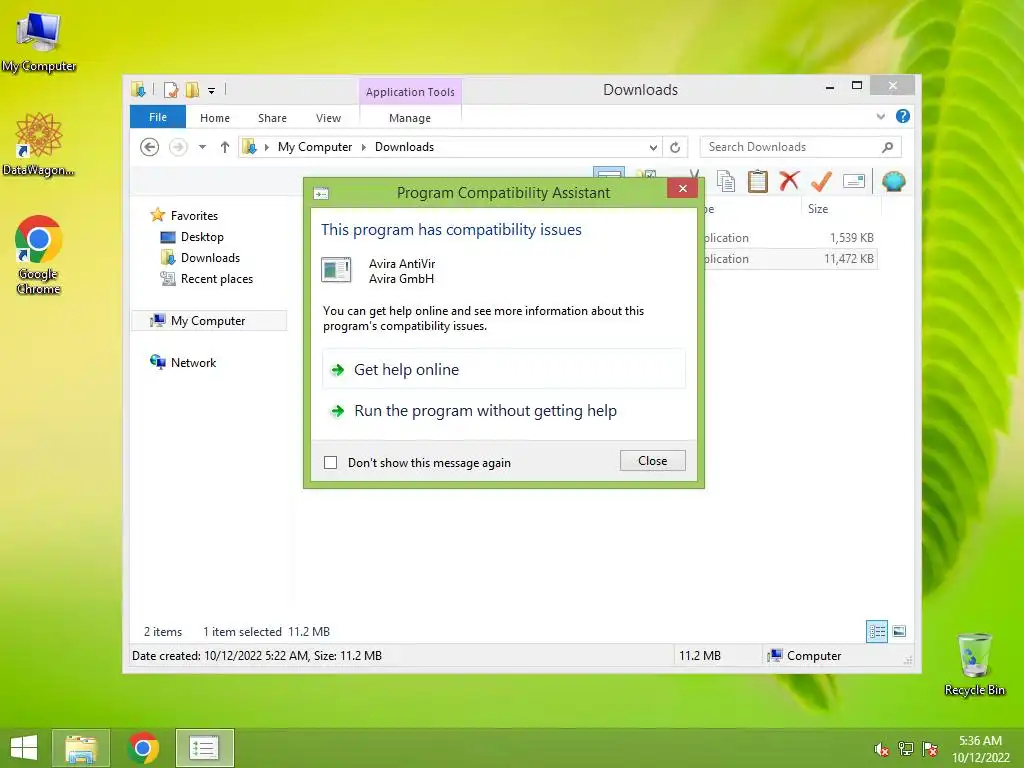Launch Chrome from the taskbar
Screen dimensions: 1024x768
click(x=143, y=748)
